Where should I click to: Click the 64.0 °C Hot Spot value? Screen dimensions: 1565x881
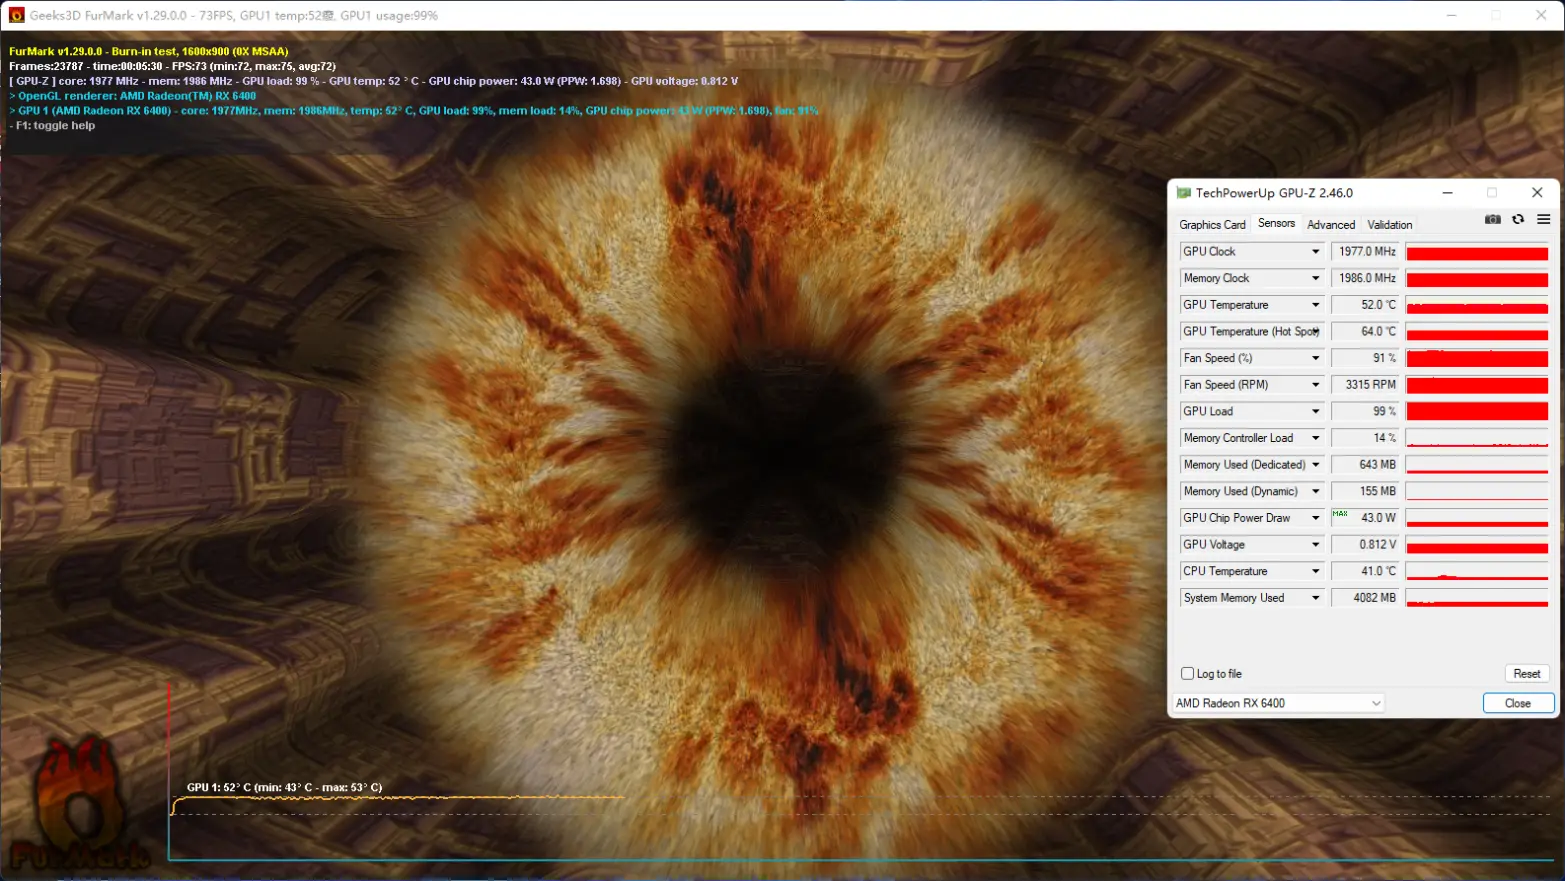point(1365,332)
